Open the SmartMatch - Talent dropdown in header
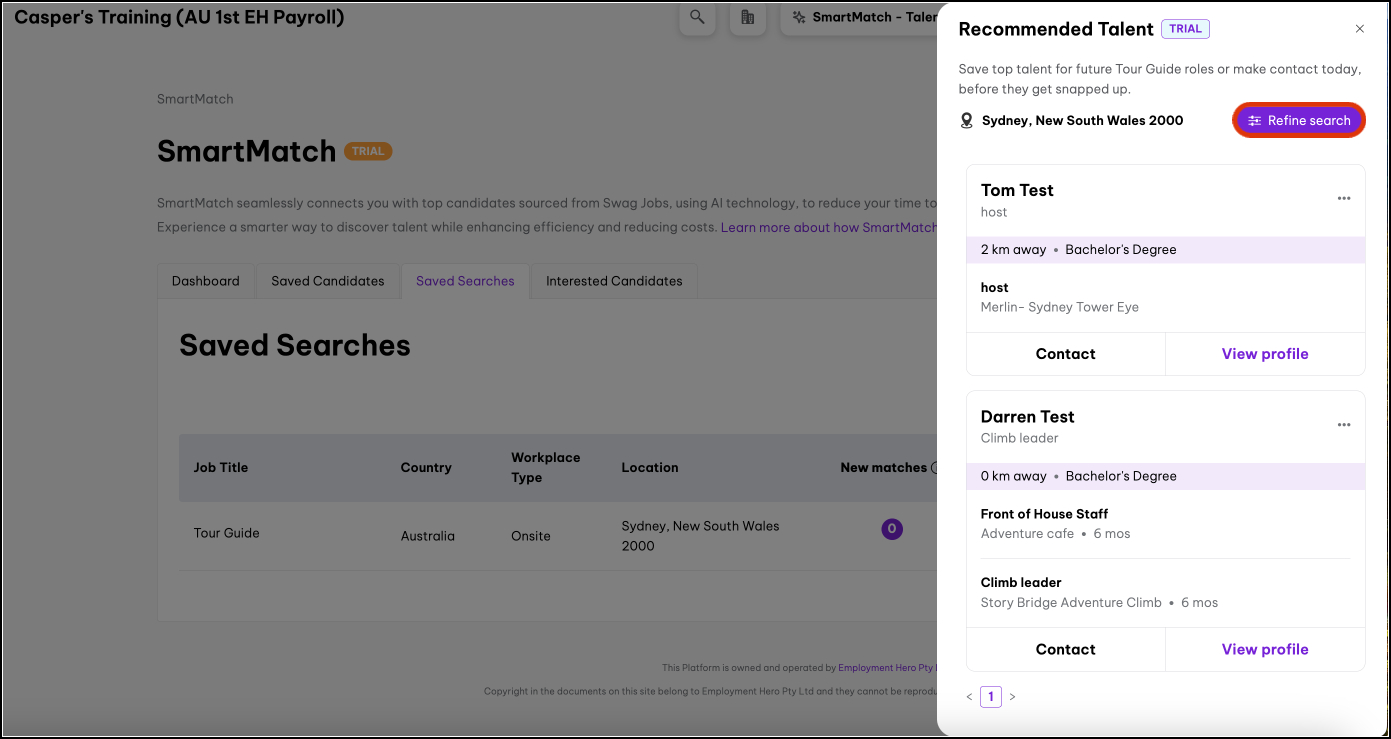 860,18
